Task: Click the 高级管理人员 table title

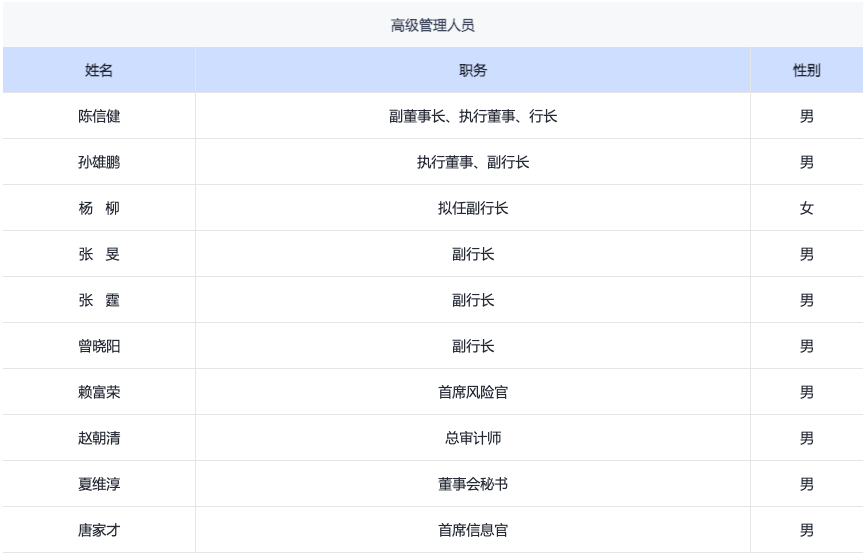Action: point(432,25)
